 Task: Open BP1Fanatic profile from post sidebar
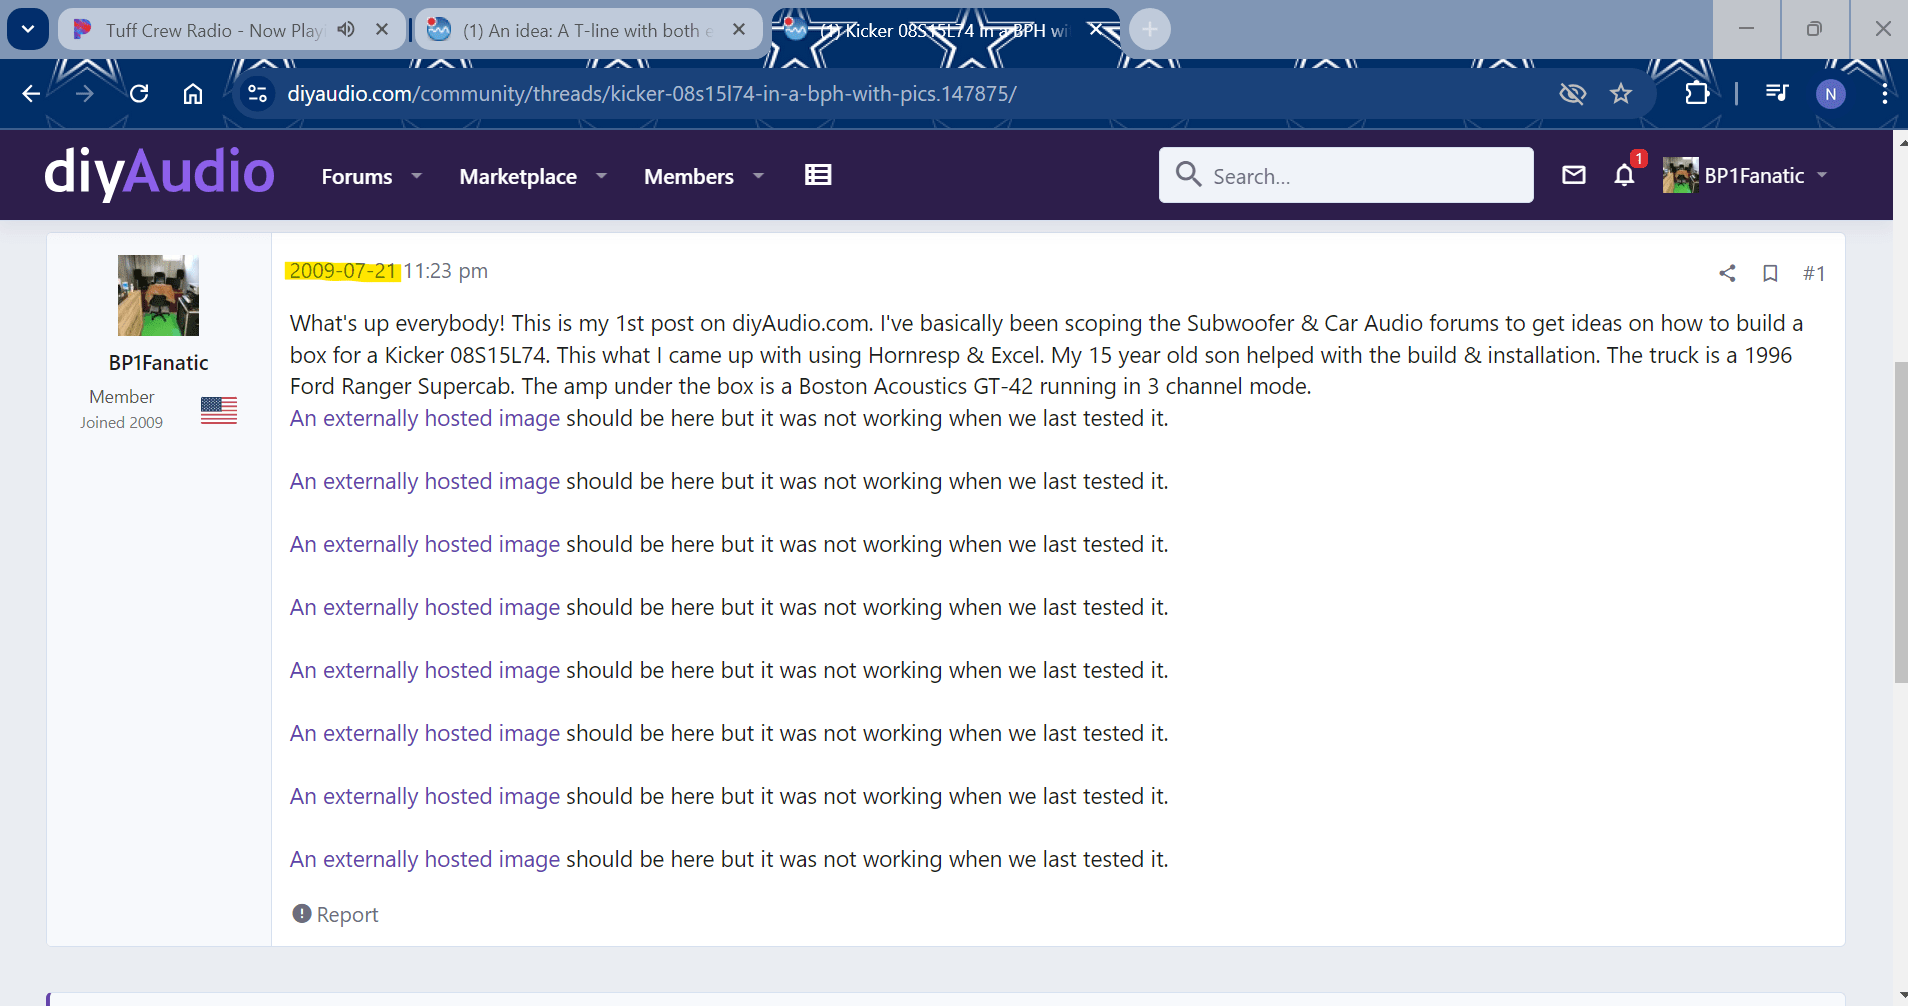coord(158,363)
